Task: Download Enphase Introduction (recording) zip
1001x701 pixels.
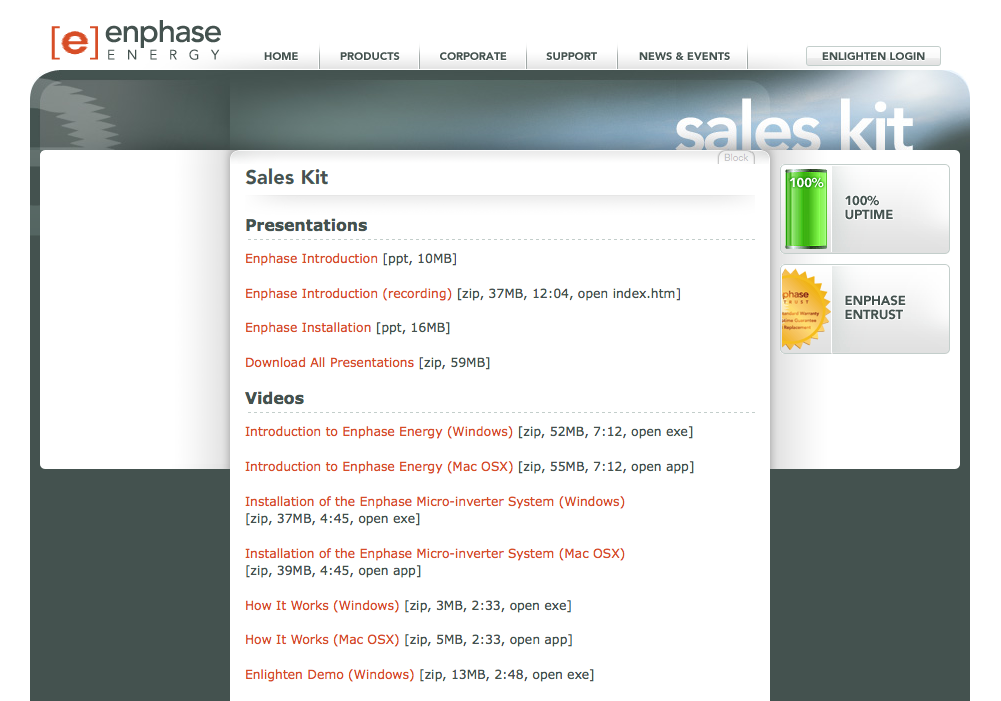Action: (349, 294)
